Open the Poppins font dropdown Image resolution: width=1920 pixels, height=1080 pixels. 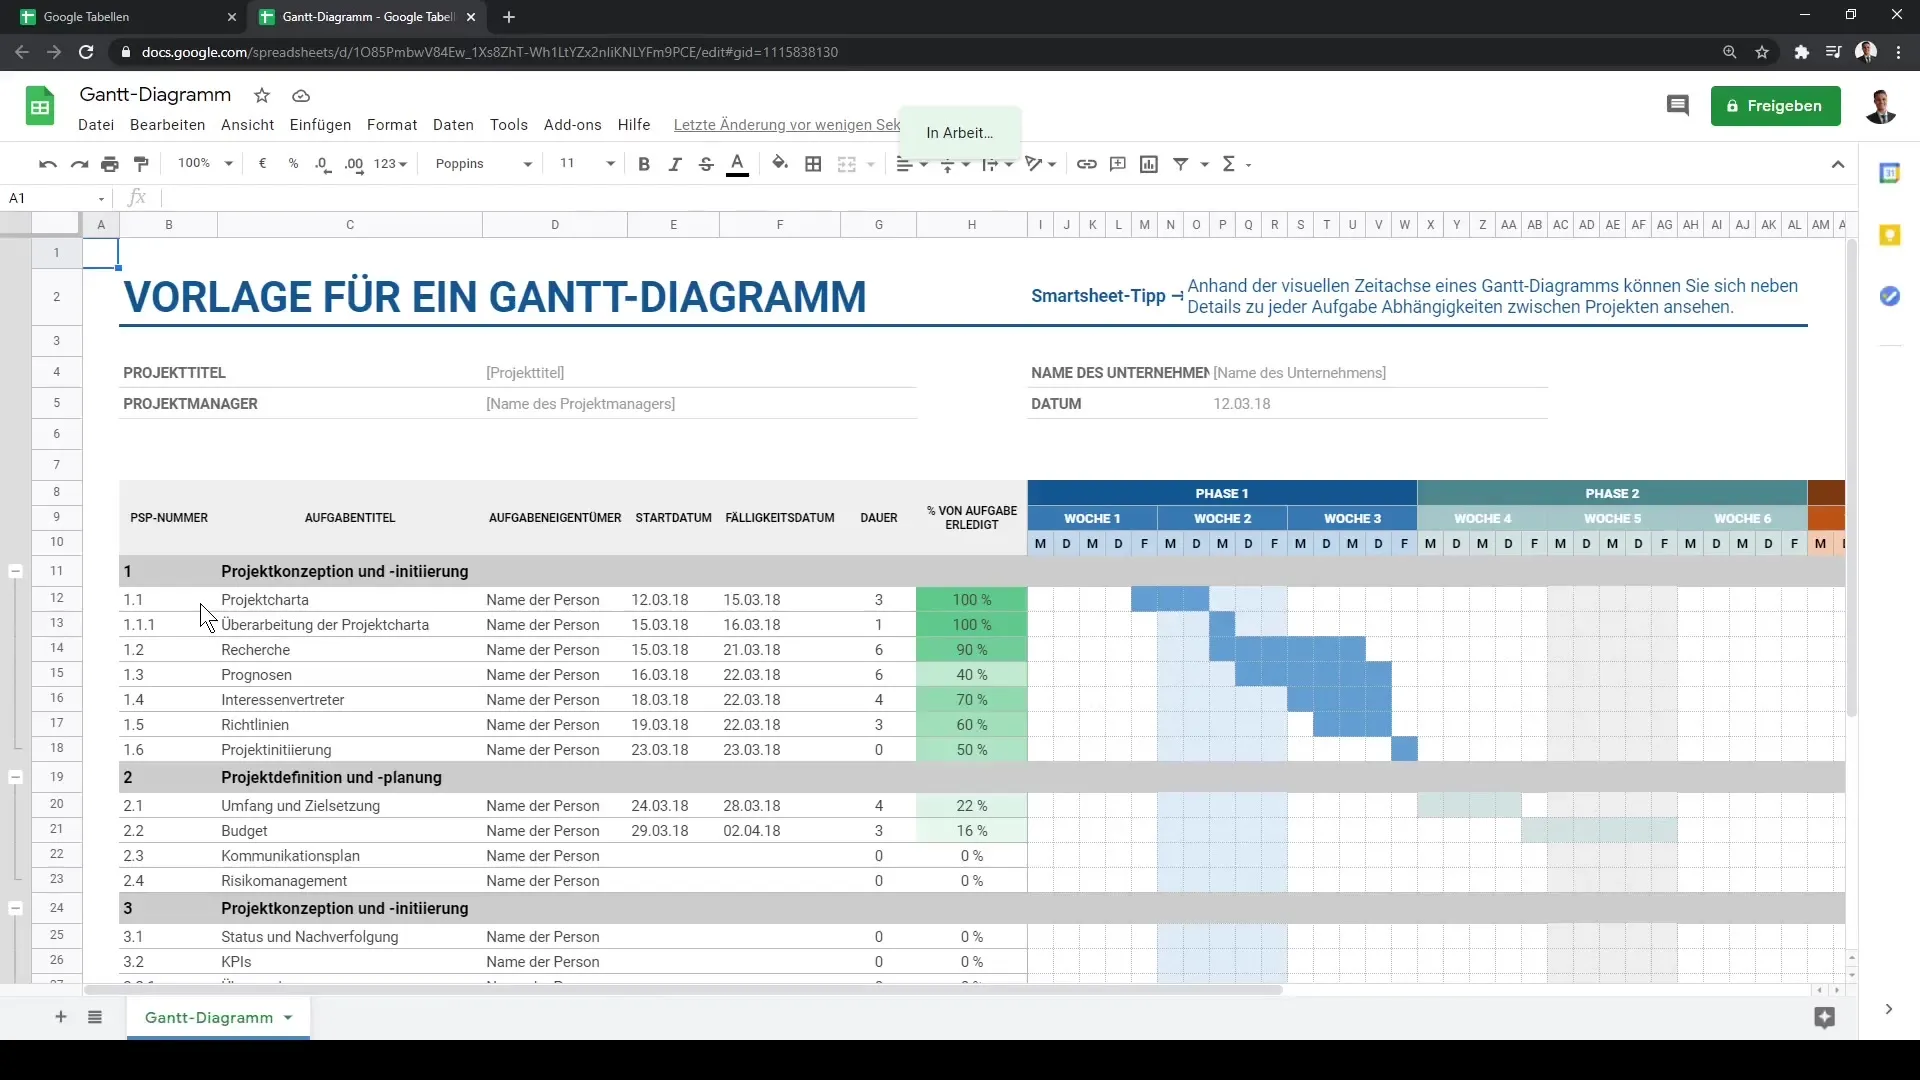coord(484,164)
